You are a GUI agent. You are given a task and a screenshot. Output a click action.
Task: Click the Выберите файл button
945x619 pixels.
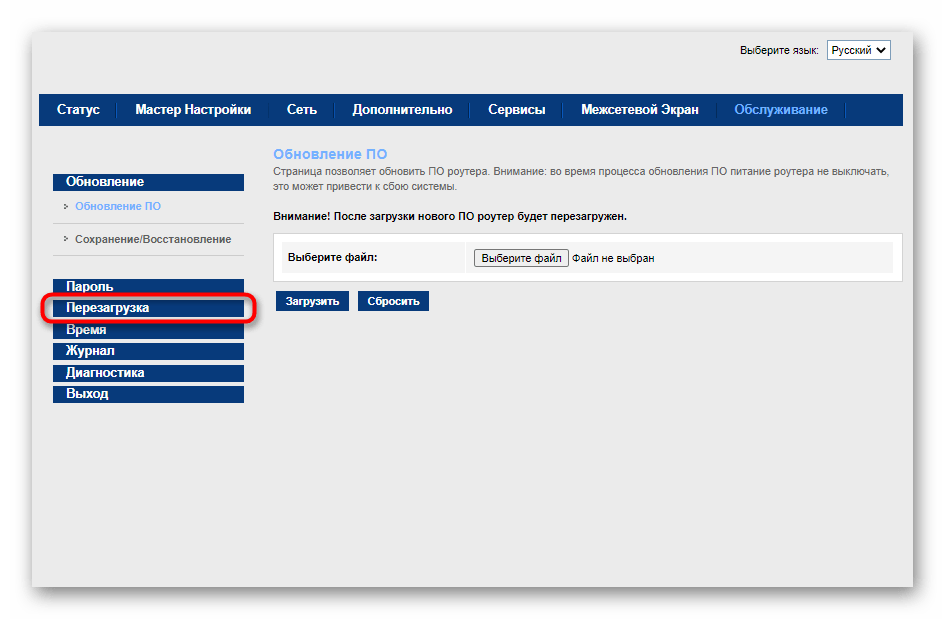521,258
